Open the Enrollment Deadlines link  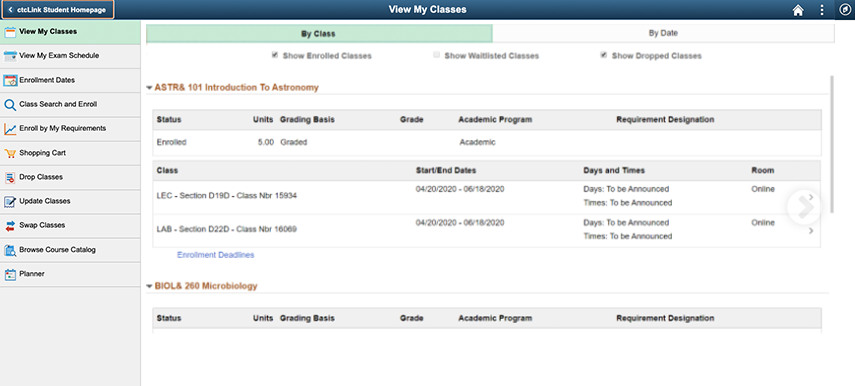click(x=215, y=255)
